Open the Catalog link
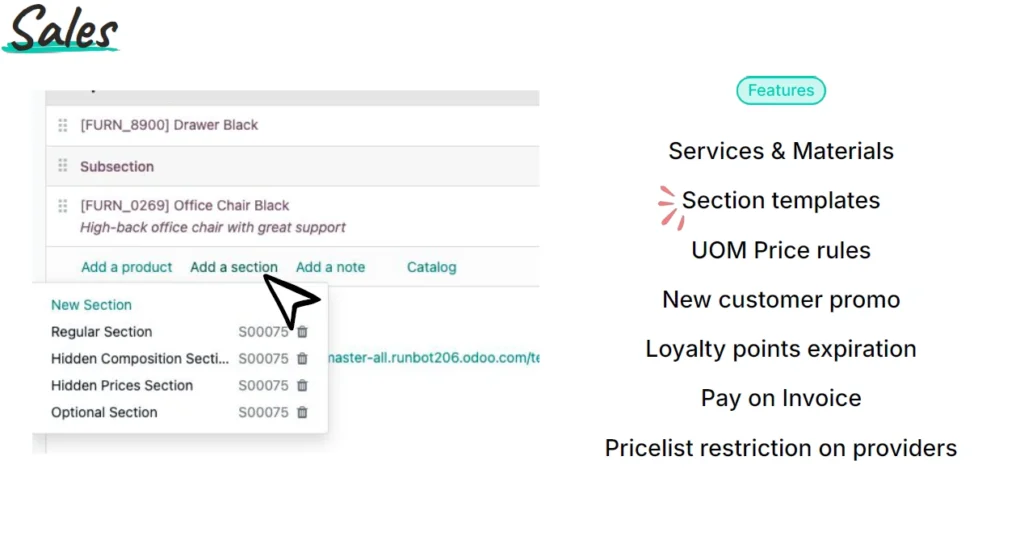The image size is (1024, 536). (432, 267)
